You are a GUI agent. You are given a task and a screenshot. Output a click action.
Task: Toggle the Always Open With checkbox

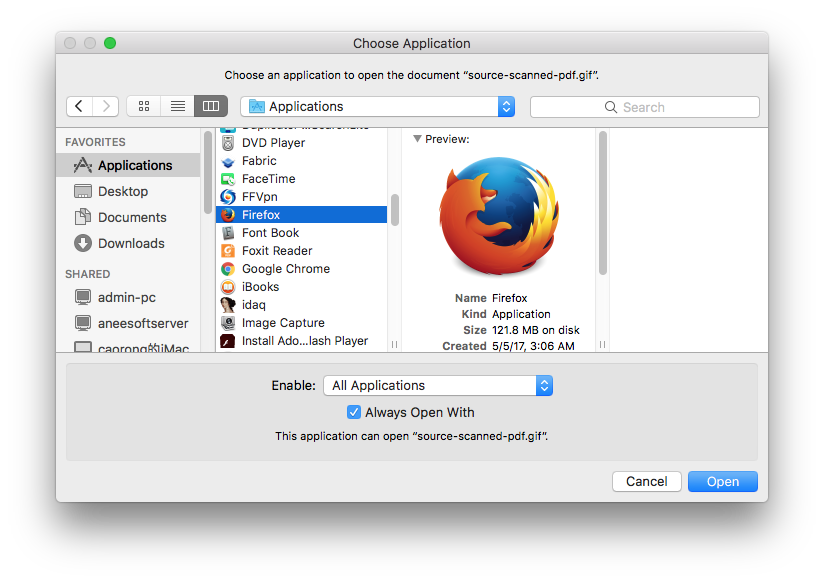[x=354, y=412]
